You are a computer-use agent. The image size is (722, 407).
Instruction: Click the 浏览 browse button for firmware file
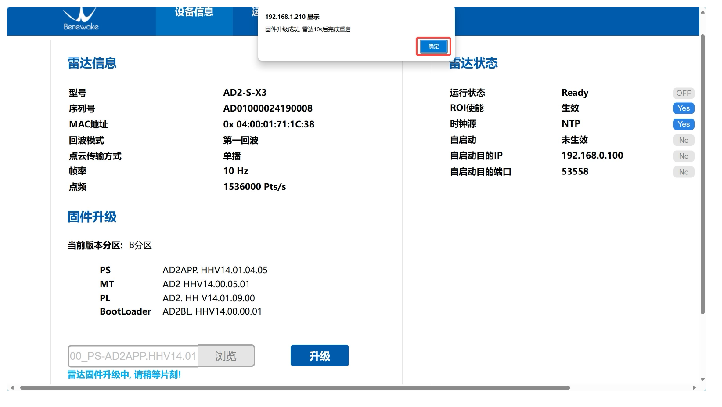(226, 356)
